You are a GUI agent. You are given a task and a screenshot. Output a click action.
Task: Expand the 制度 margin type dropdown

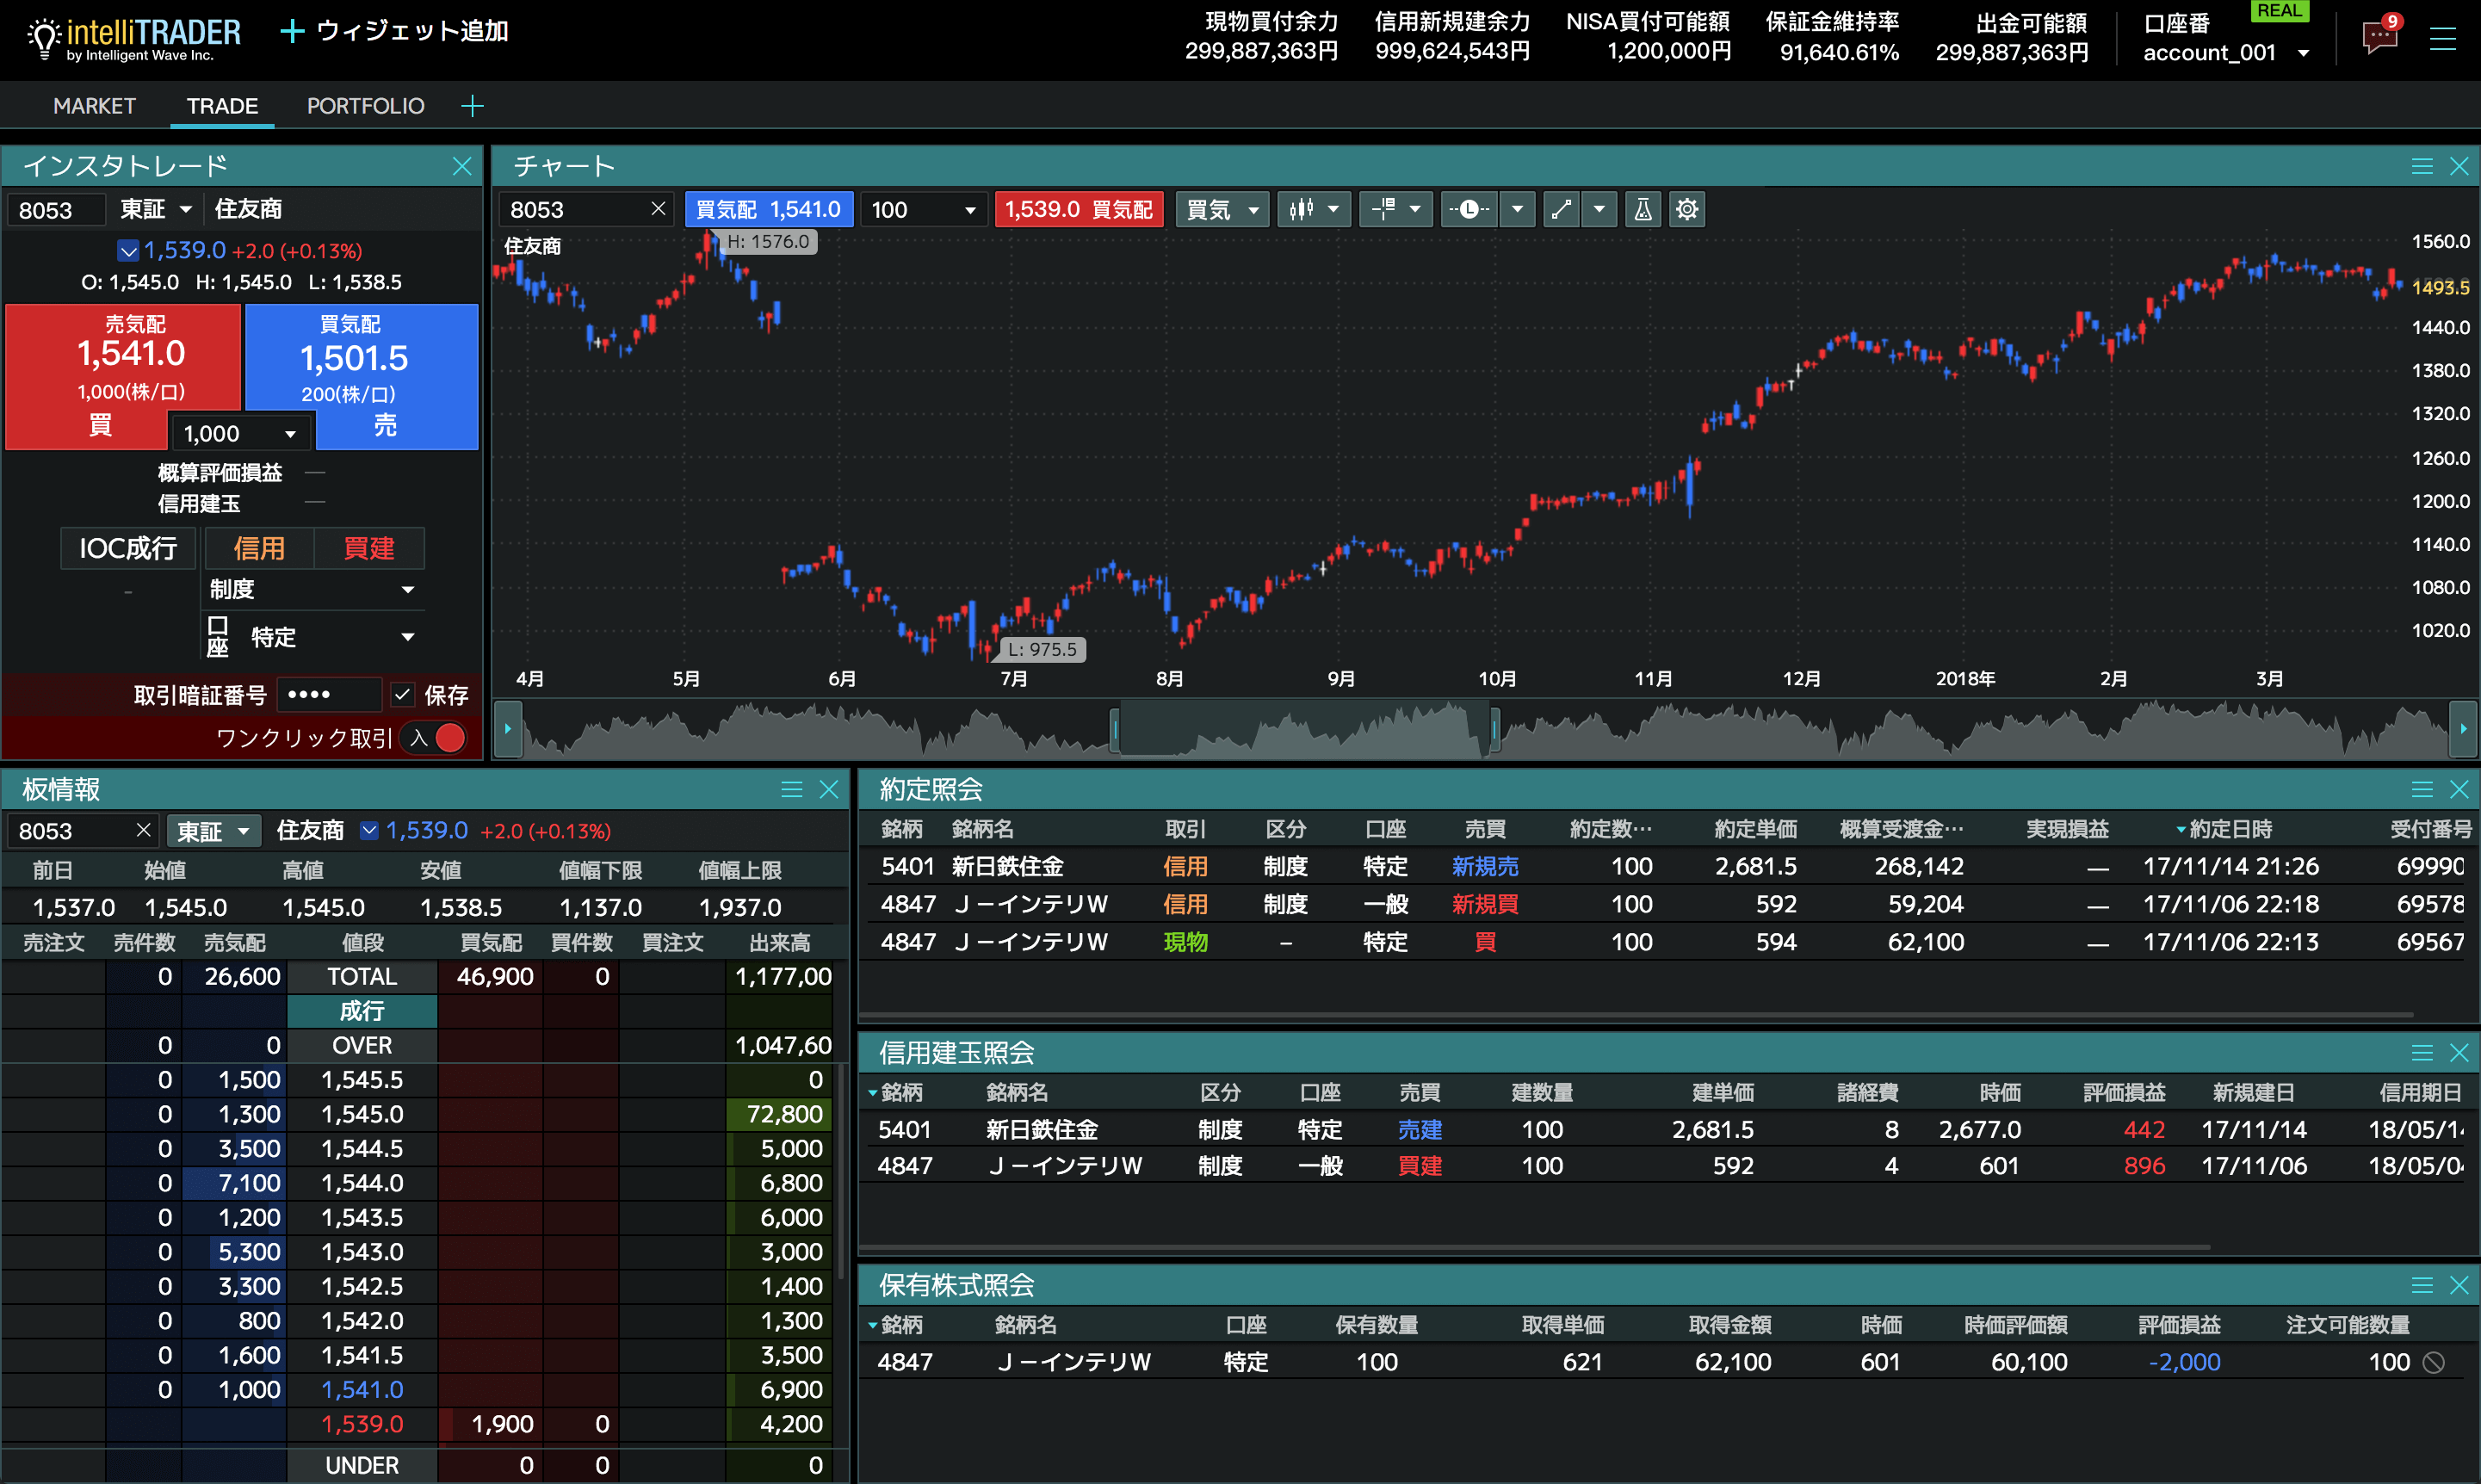point(312,589)
